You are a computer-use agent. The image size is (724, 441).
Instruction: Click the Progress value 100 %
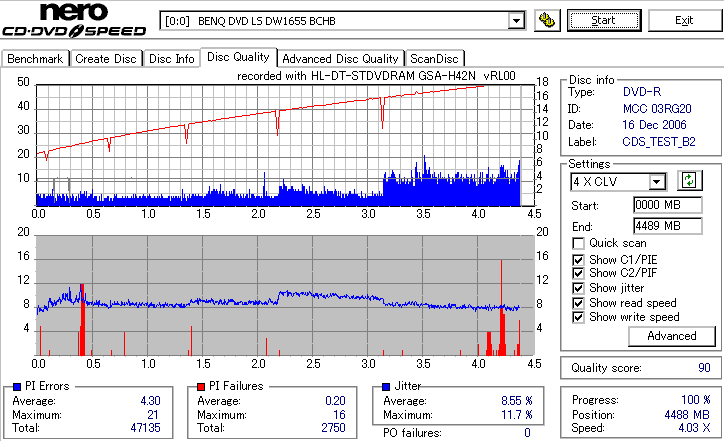click(696, 400)
